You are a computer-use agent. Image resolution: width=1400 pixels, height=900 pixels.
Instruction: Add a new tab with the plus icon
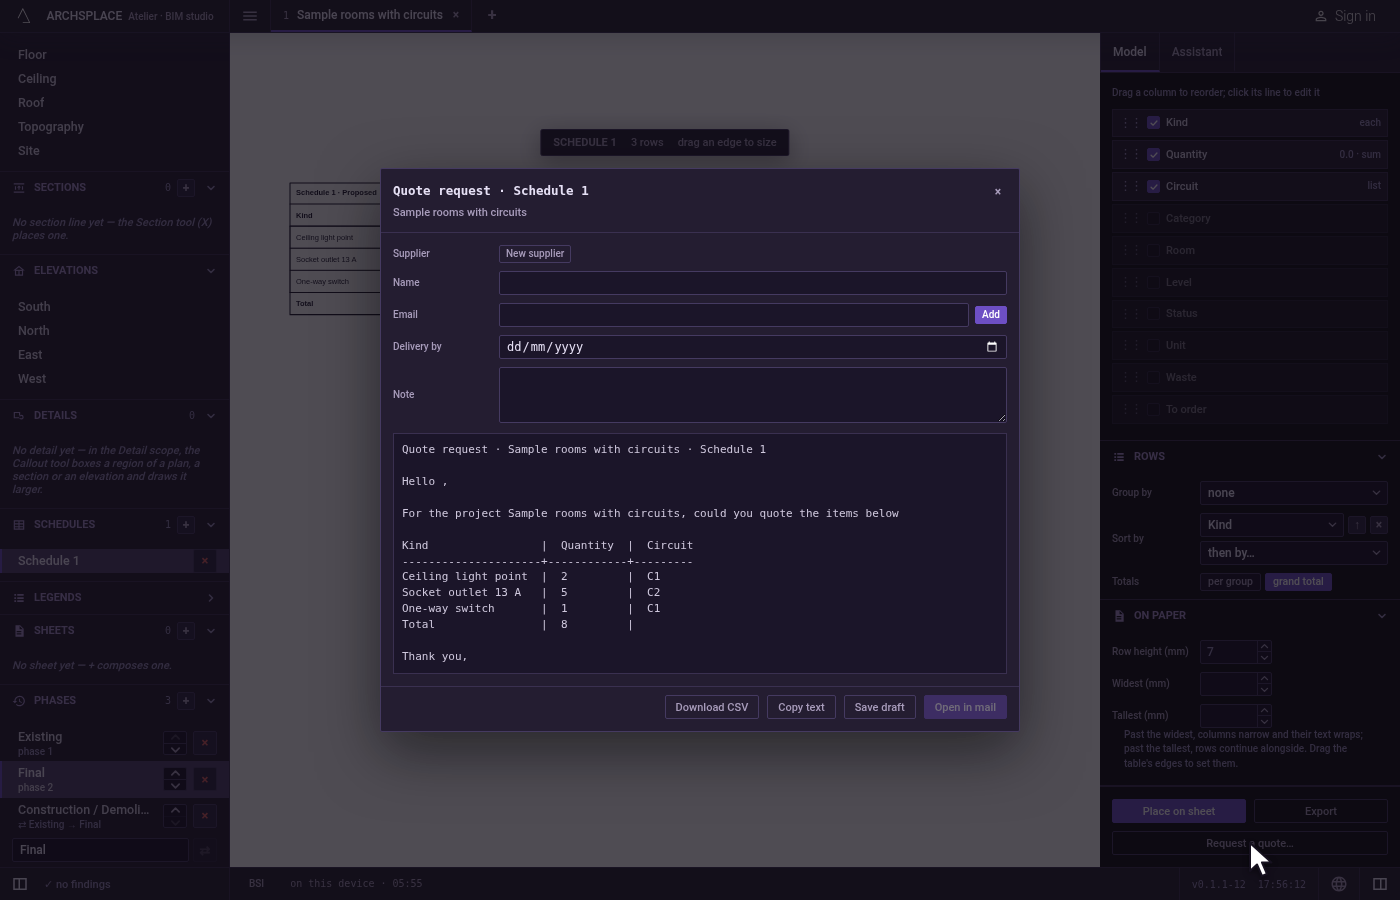pyautogui.click(x=491, y=15)
